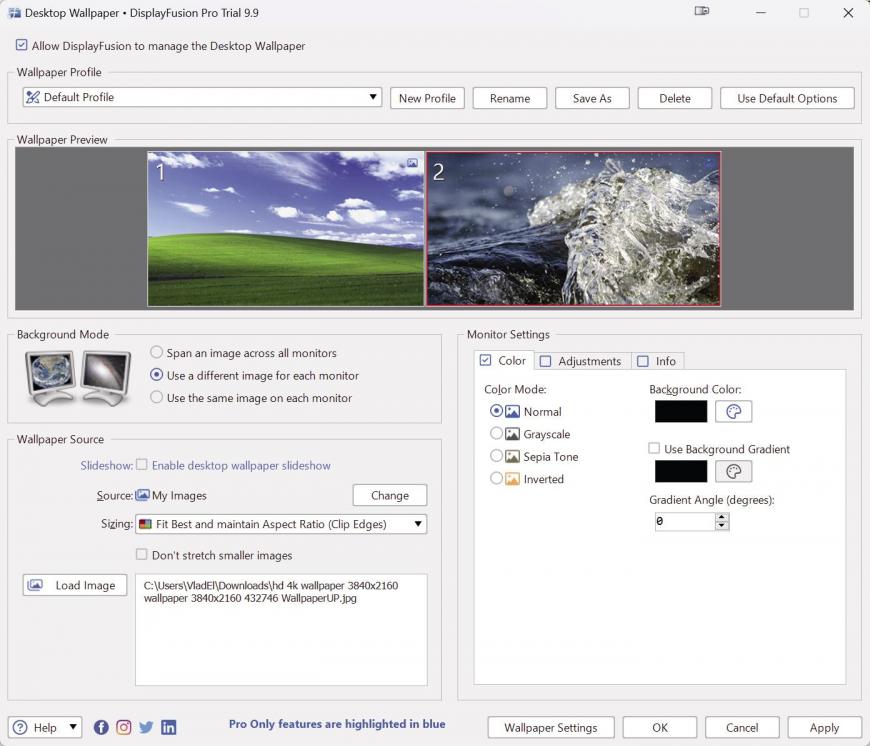870x746 pixels.
Task: Switch to the Adjustments tab
Action: point(581,361)
